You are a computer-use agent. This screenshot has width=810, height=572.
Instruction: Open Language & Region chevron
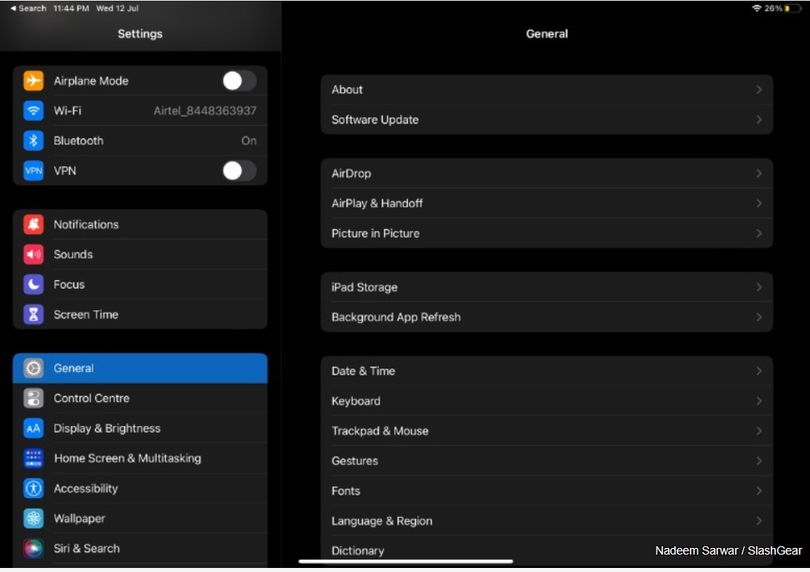(x=759, y=521)
